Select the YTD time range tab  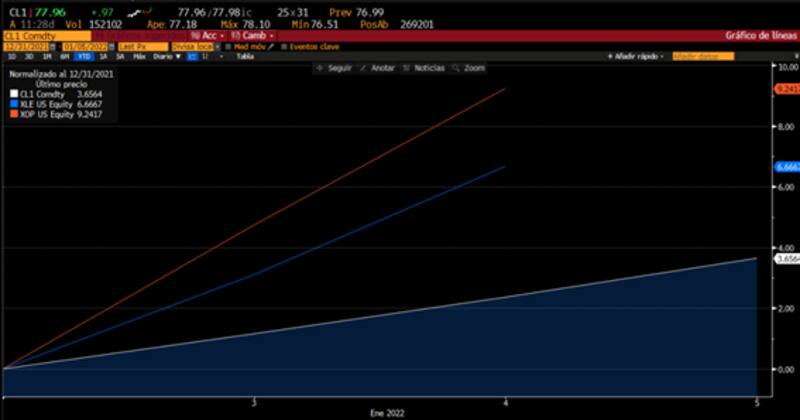pos(85,57)
